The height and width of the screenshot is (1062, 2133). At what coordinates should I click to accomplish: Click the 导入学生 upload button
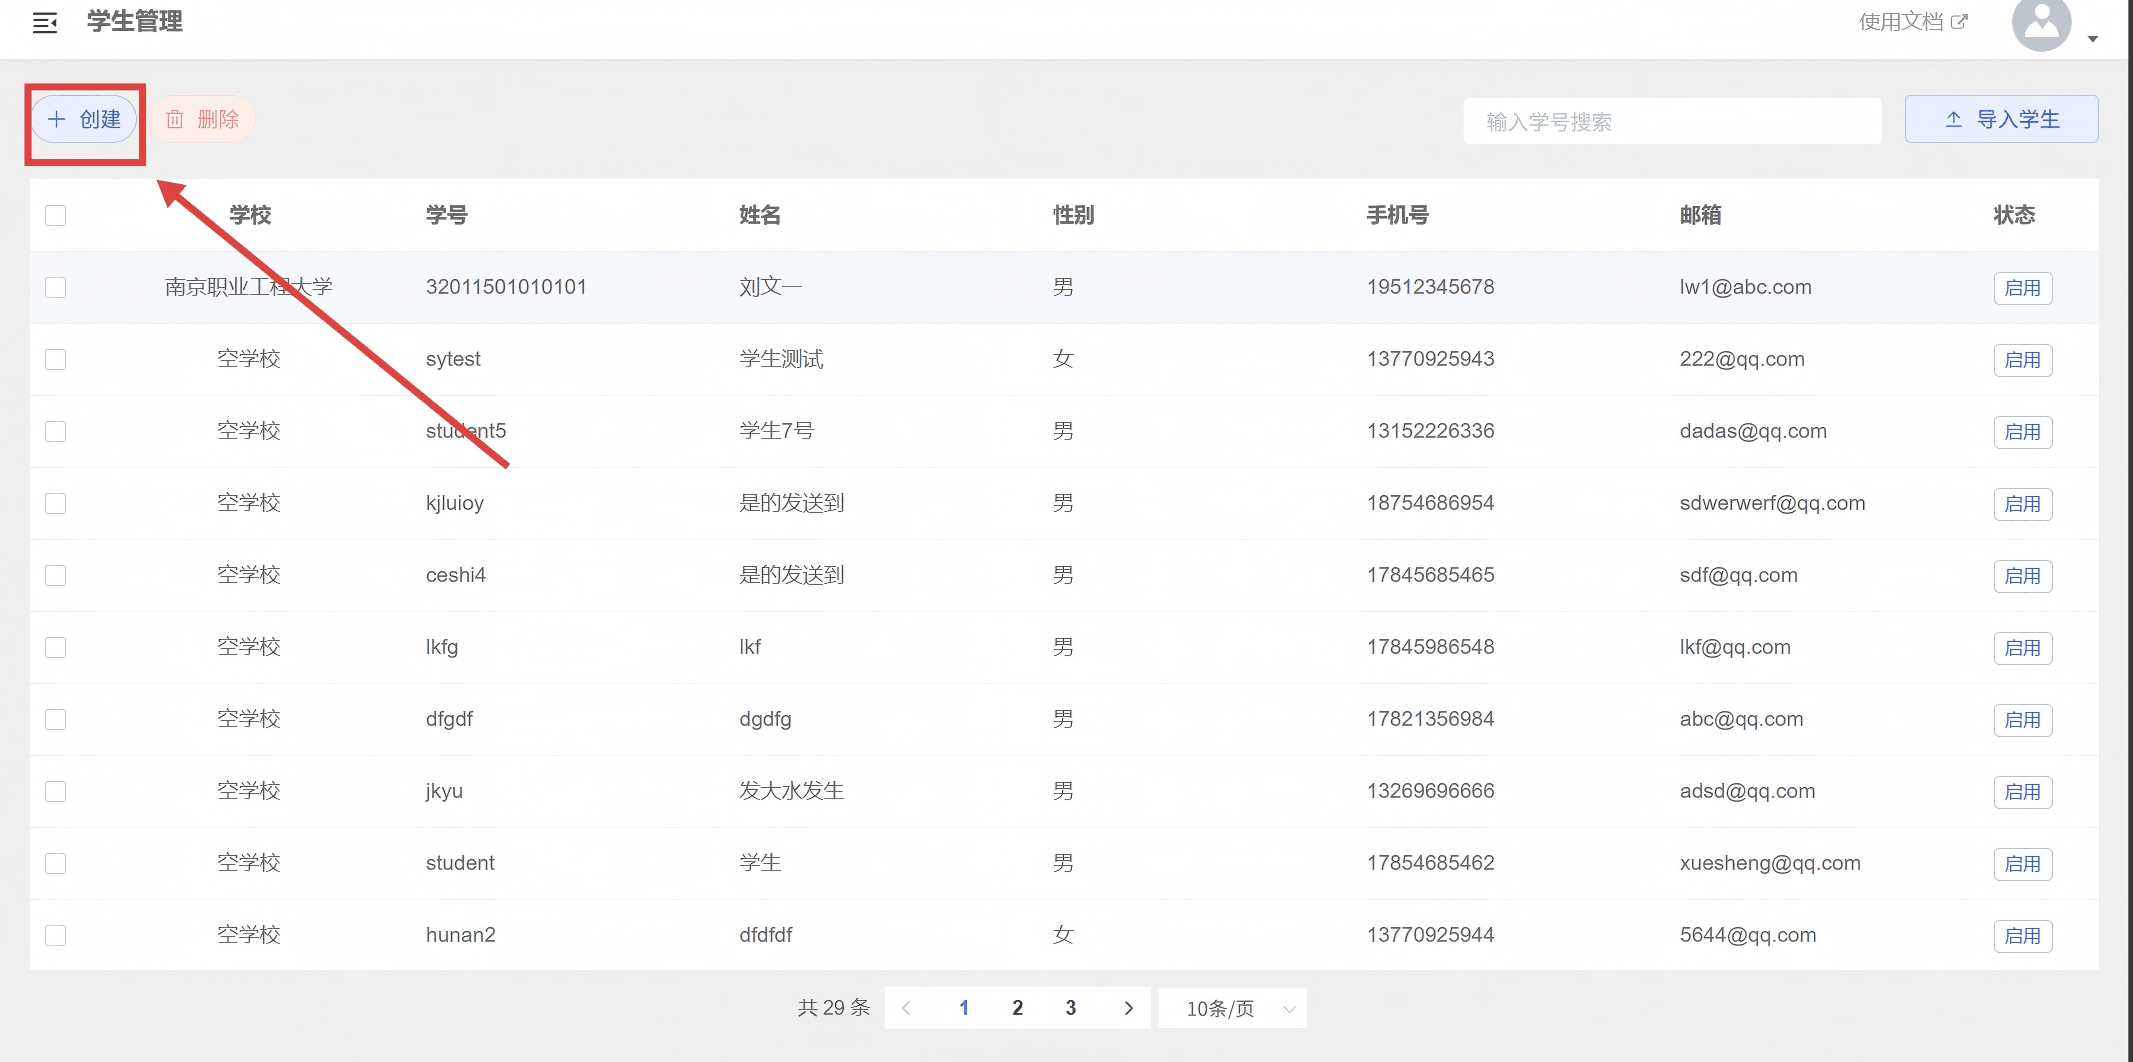pos(2001,120)
